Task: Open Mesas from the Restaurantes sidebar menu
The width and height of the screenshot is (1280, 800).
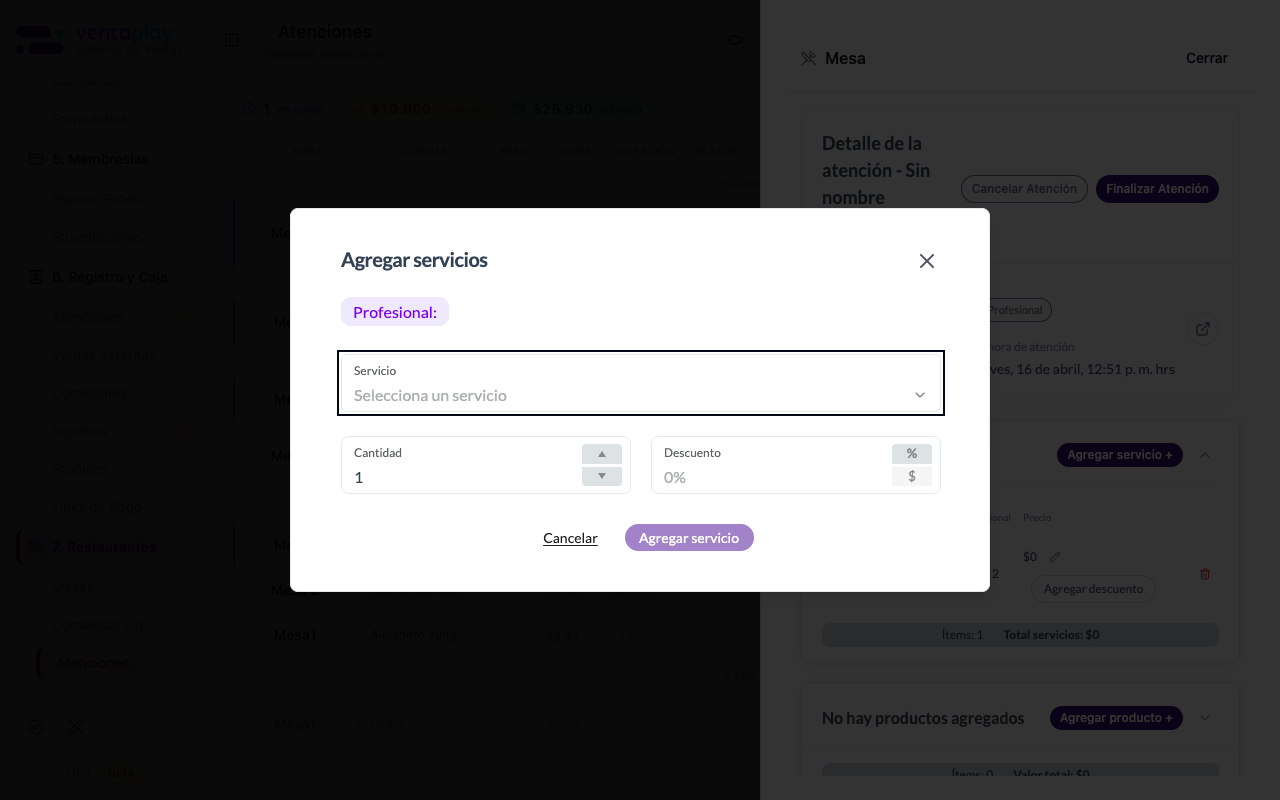Action: tap(72, 586)
